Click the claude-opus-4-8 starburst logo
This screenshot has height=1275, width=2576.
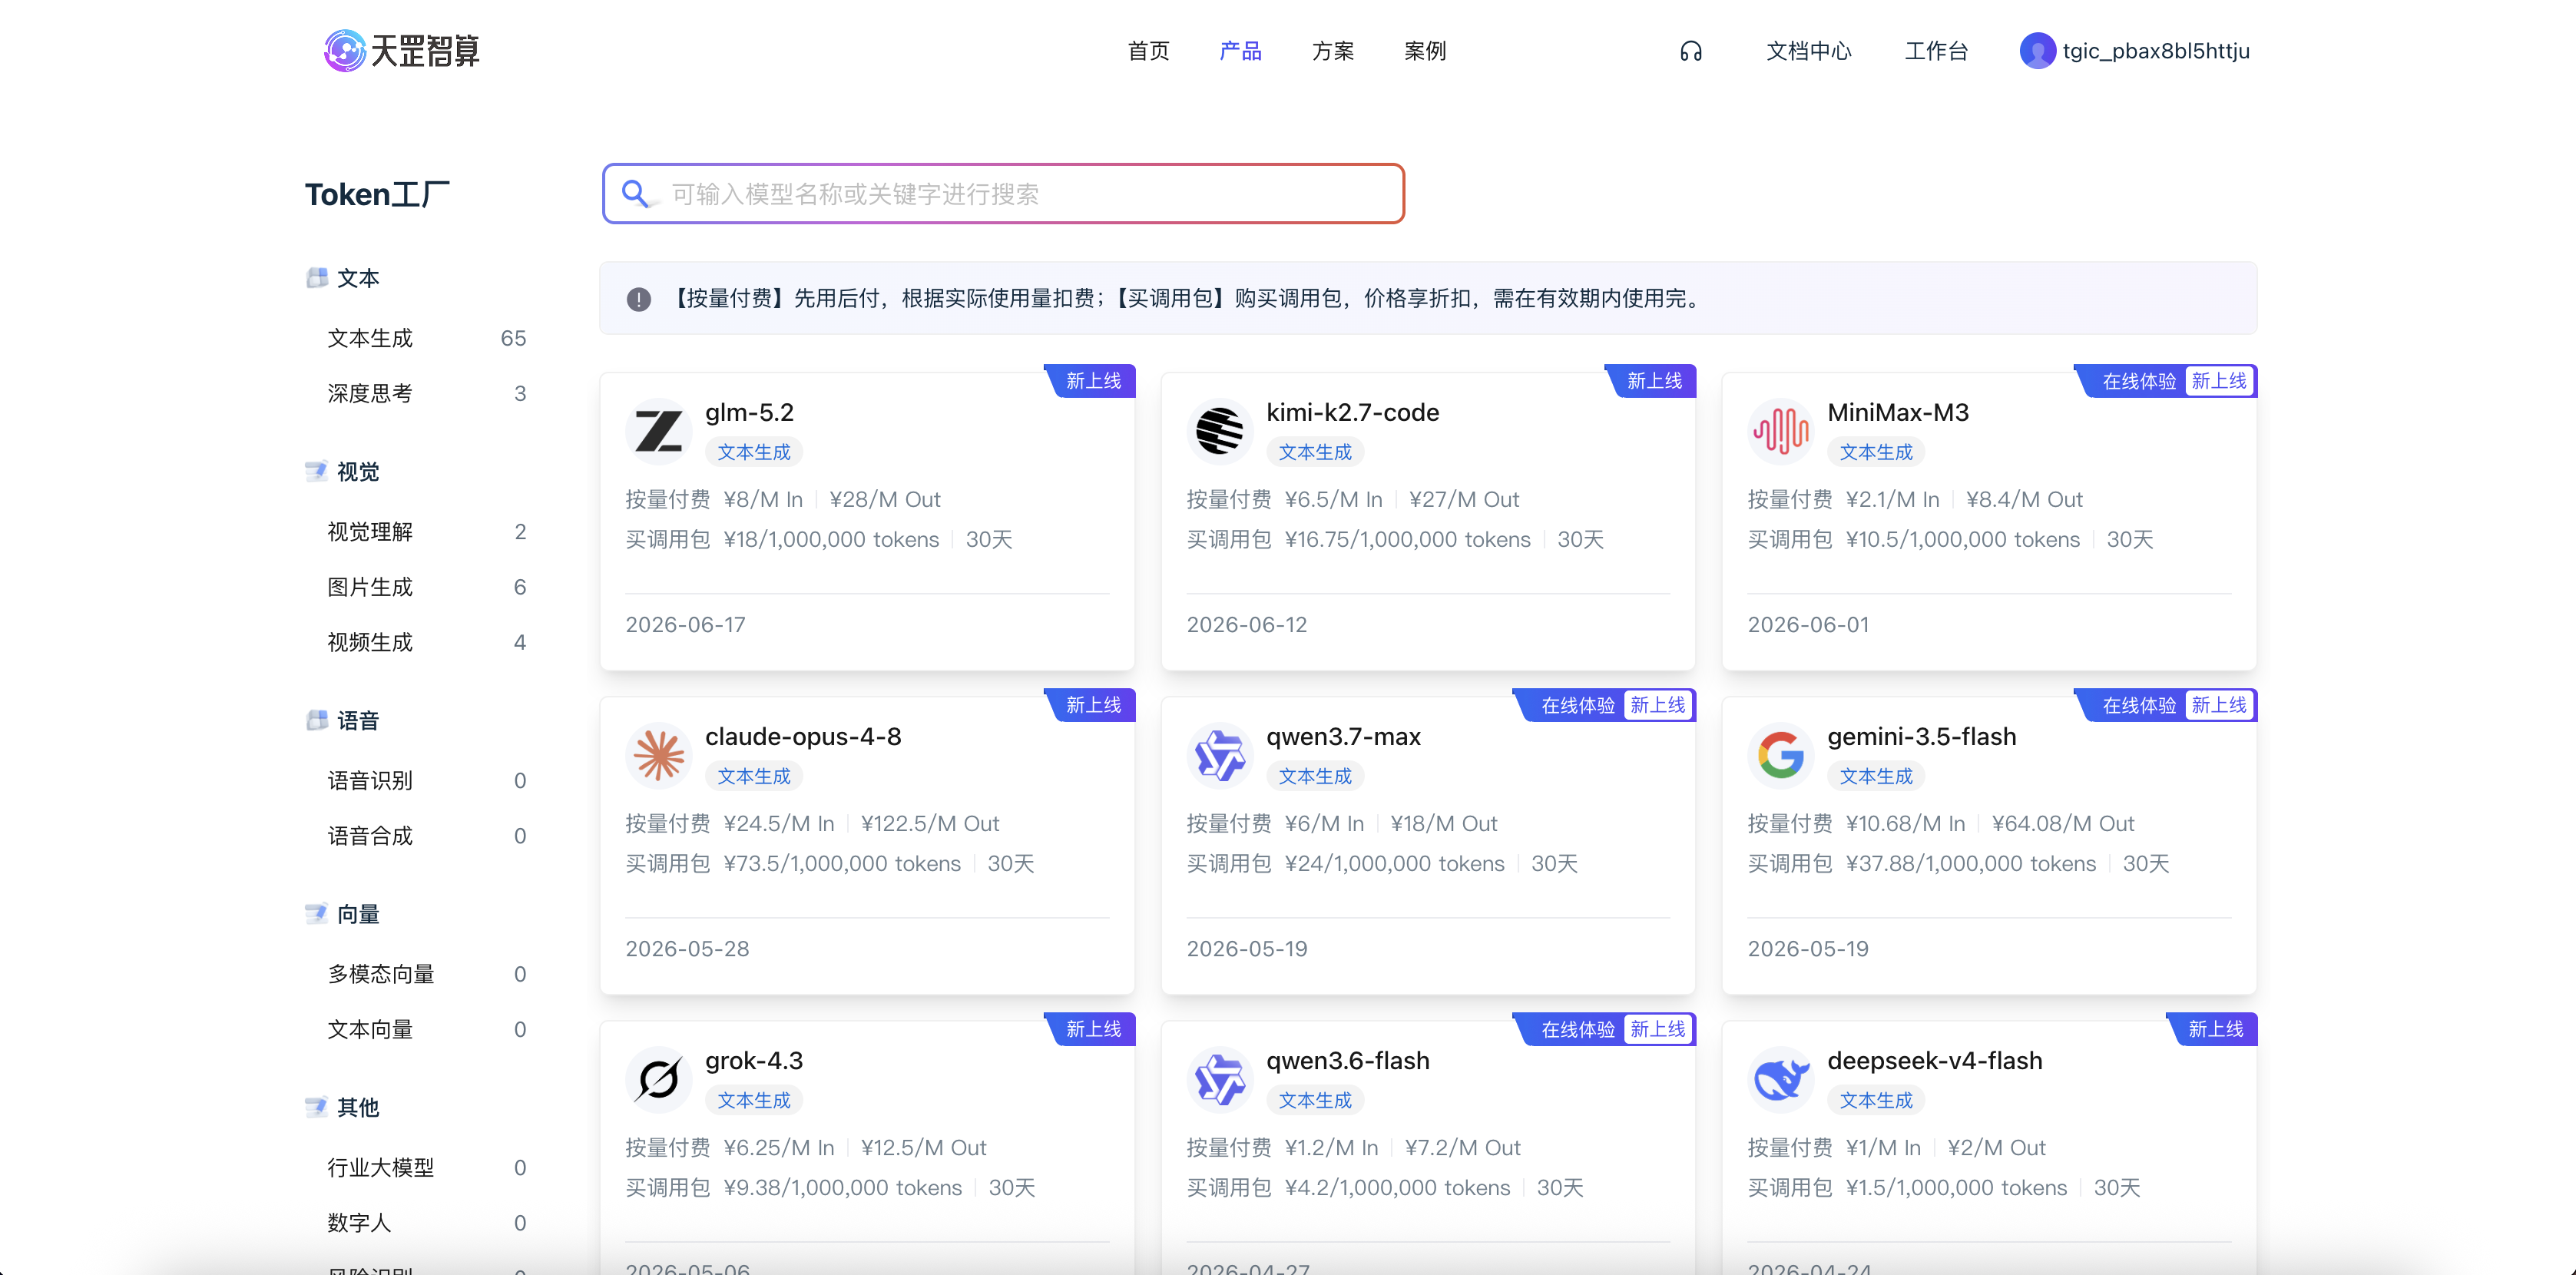(659, 756)
